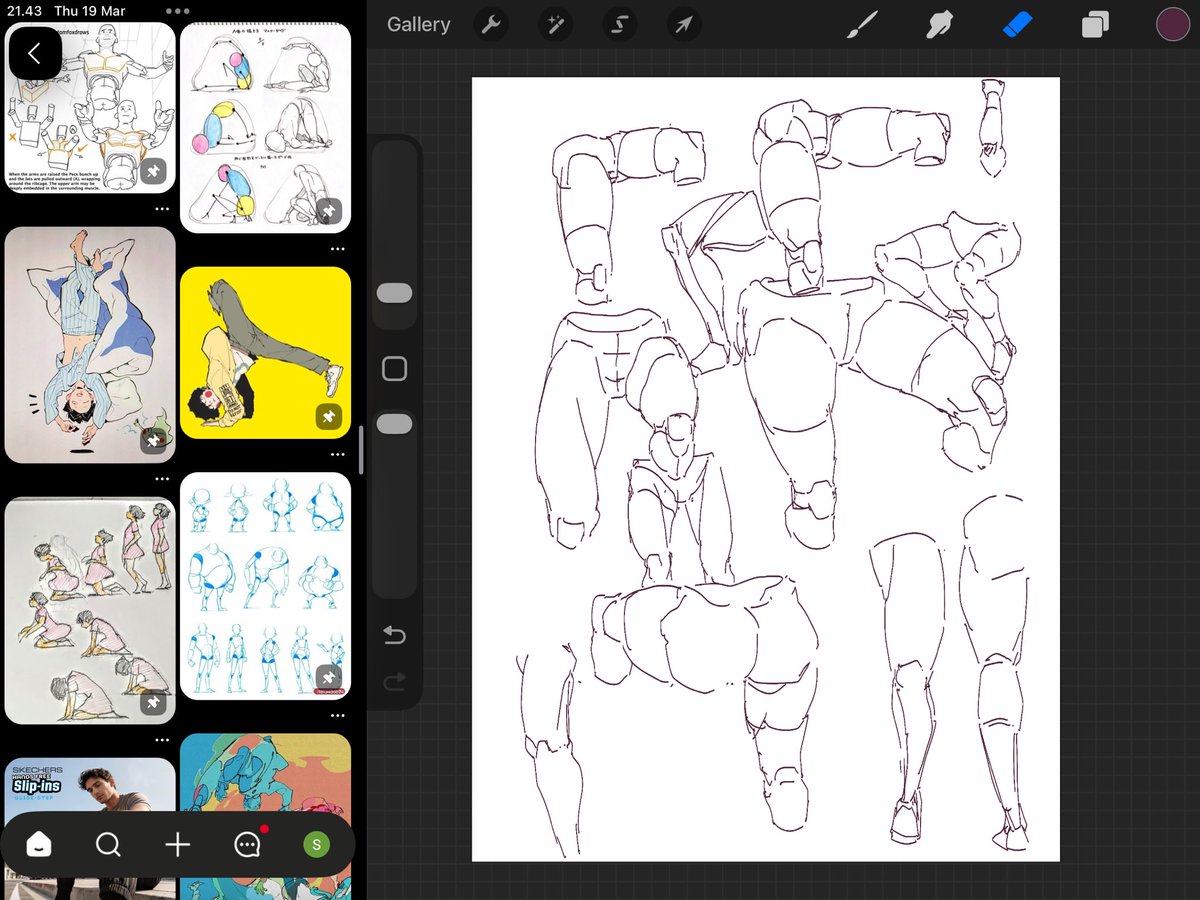Tap the square modify button in sidebar
This screenshot has width=1200, height=900.
point(395,369)
